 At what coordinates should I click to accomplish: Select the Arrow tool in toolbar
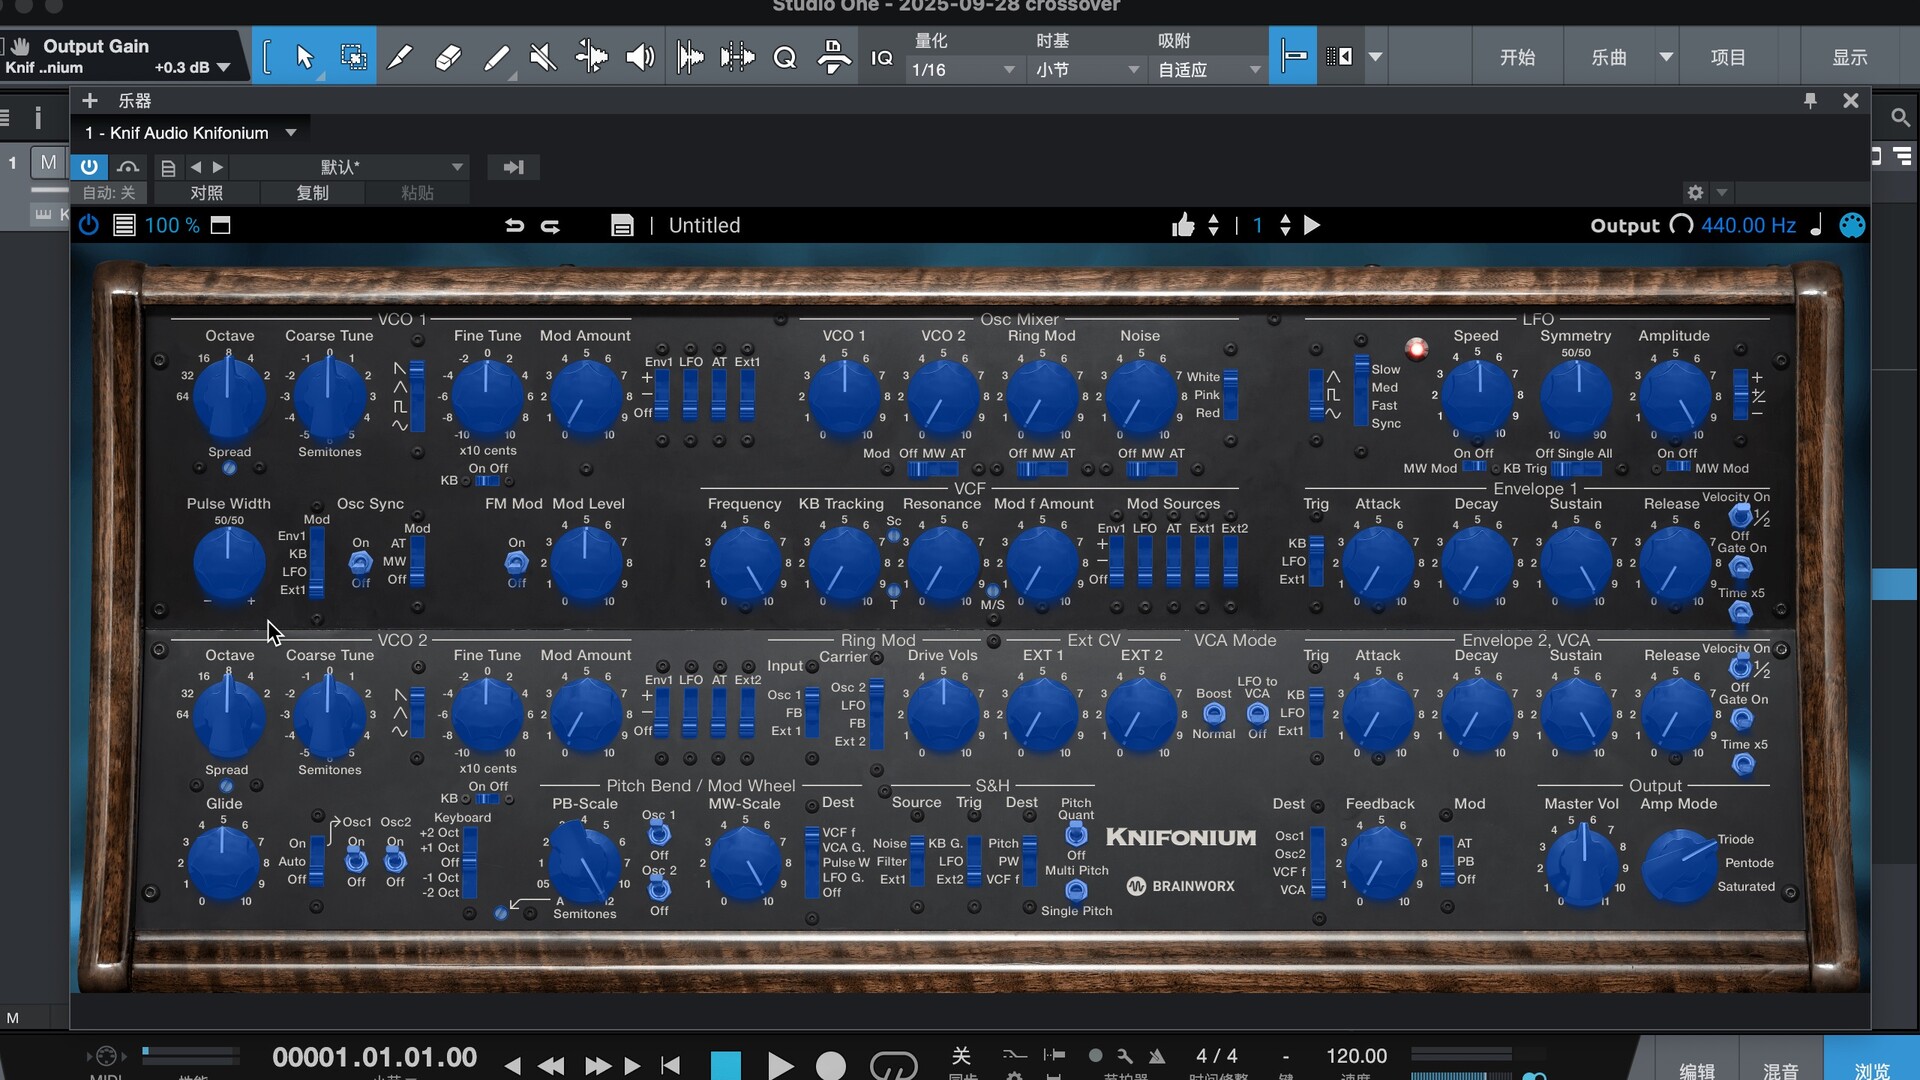(x=305, y=57)
